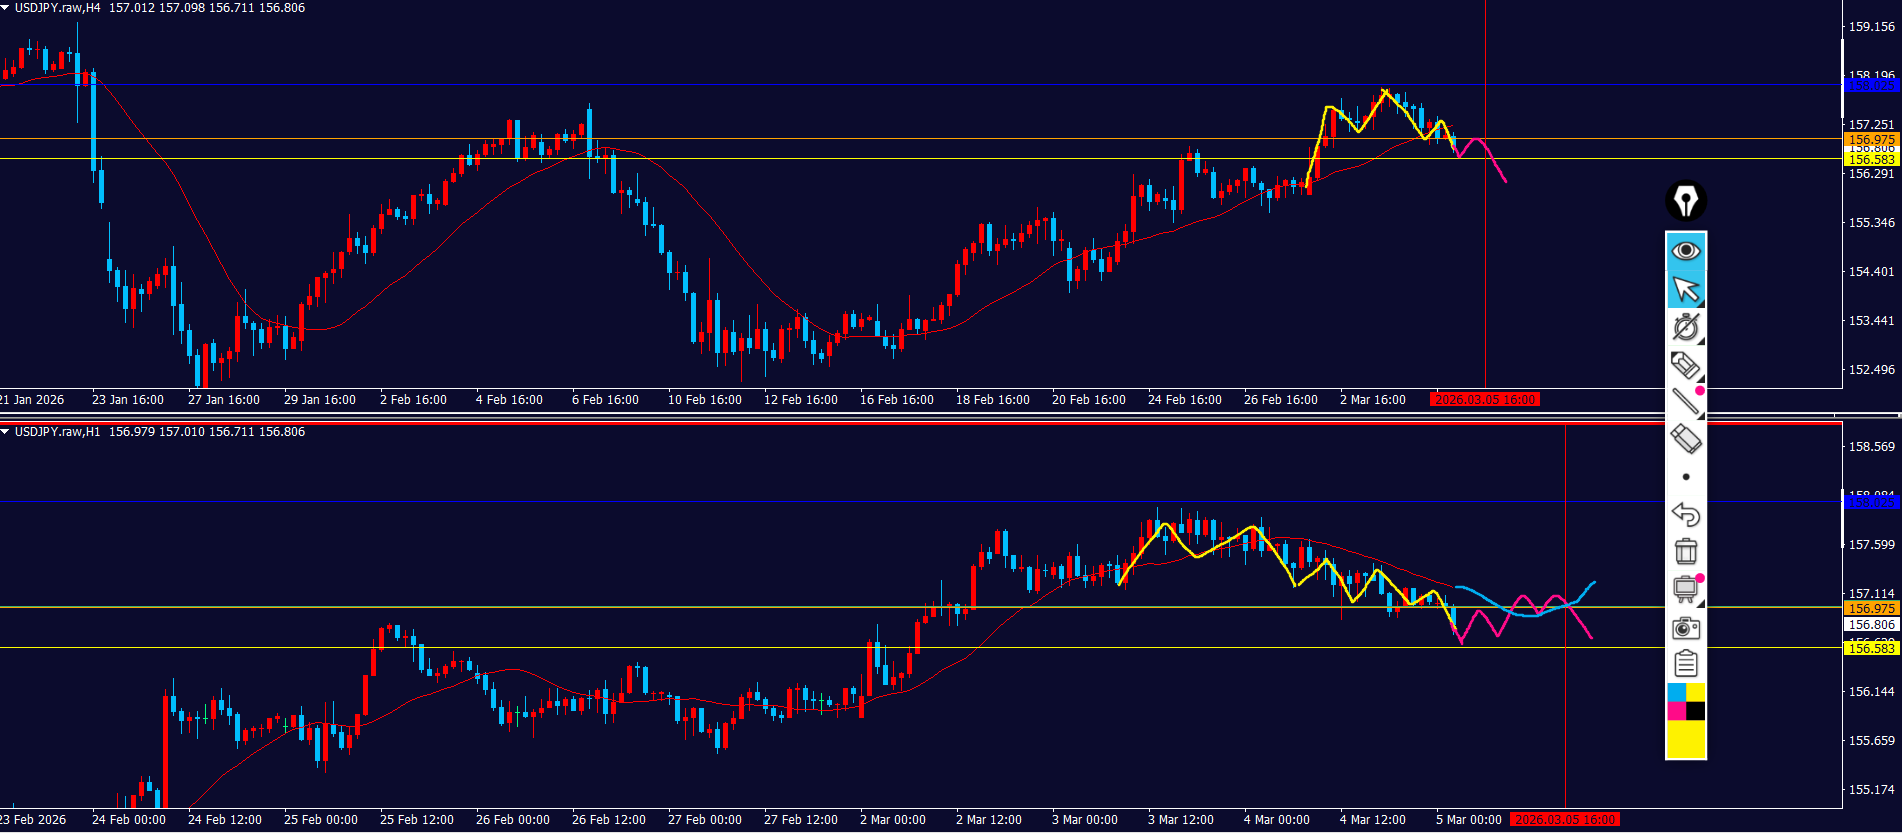Delete all drawings with the trash icon
Image resolution: width=1902 pixels, height=834 pixels.
pyautogui.click(x=1686, y=551)
